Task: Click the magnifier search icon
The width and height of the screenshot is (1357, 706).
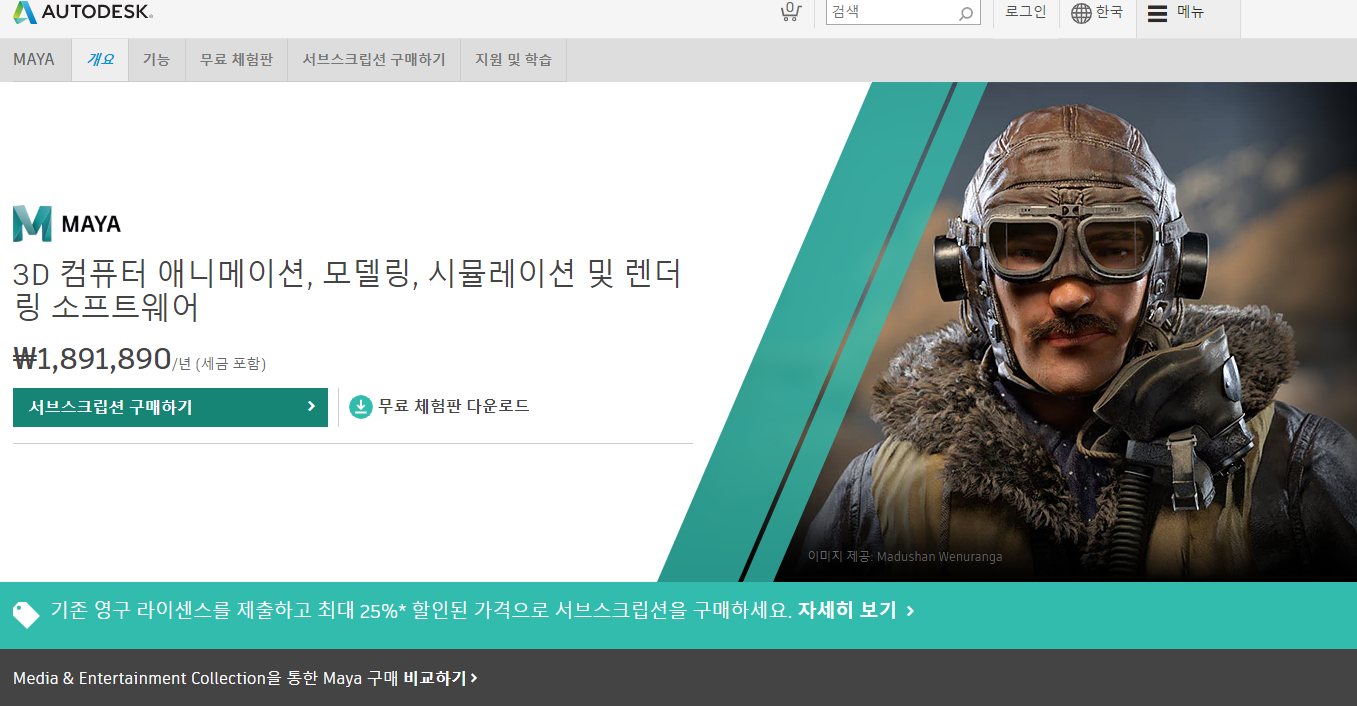Action: click(966, 13)
